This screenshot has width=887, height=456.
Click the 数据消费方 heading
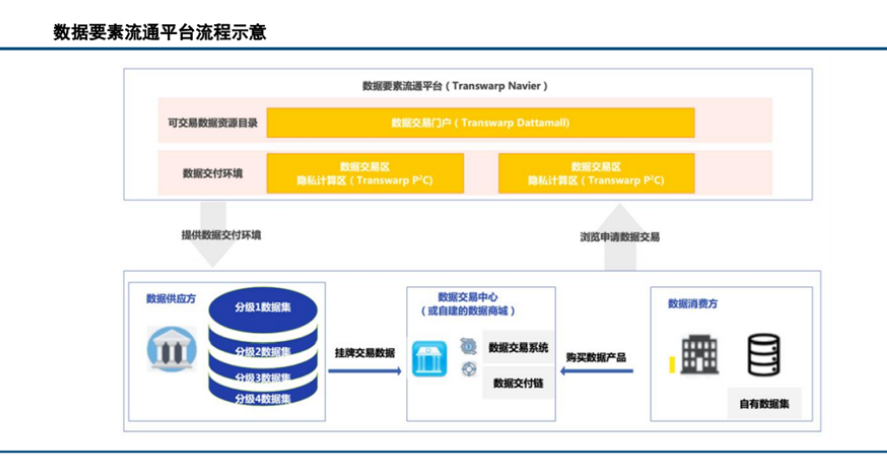(693, 304)
